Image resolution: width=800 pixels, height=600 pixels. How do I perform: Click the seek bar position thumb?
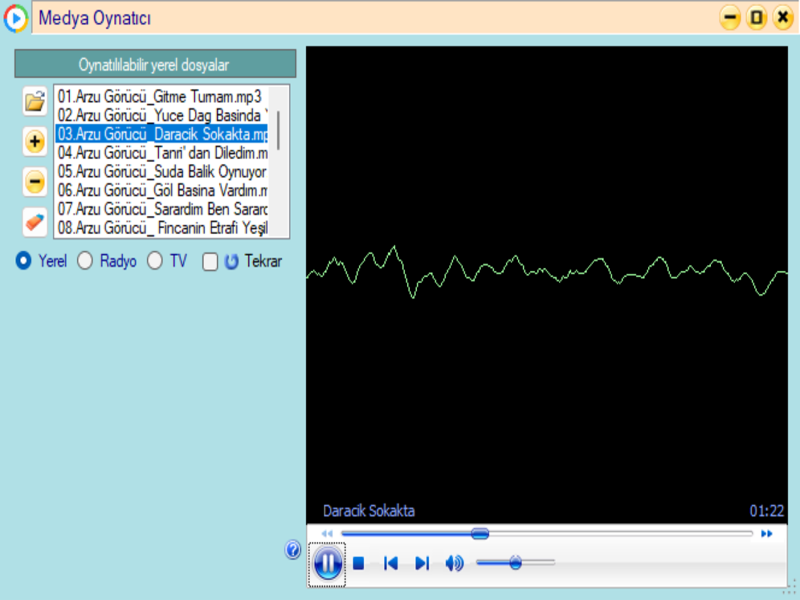480,534
